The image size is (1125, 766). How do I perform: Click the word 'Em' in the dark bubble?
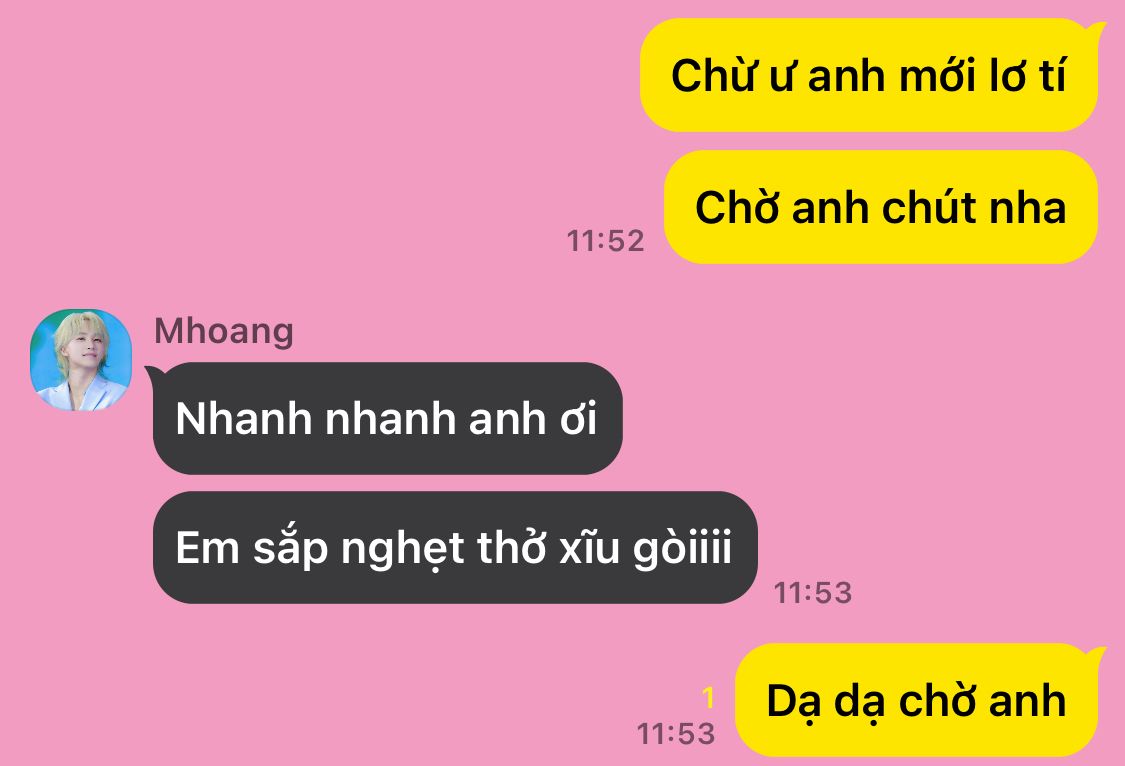207,548
